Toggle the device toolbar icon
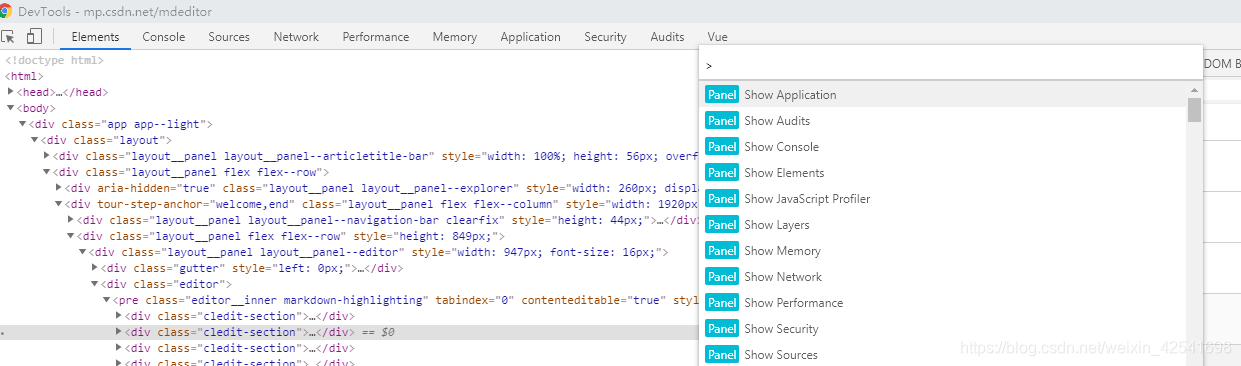Image resolution: width=1241 pixels, height=366 pixels. point(33,37)
